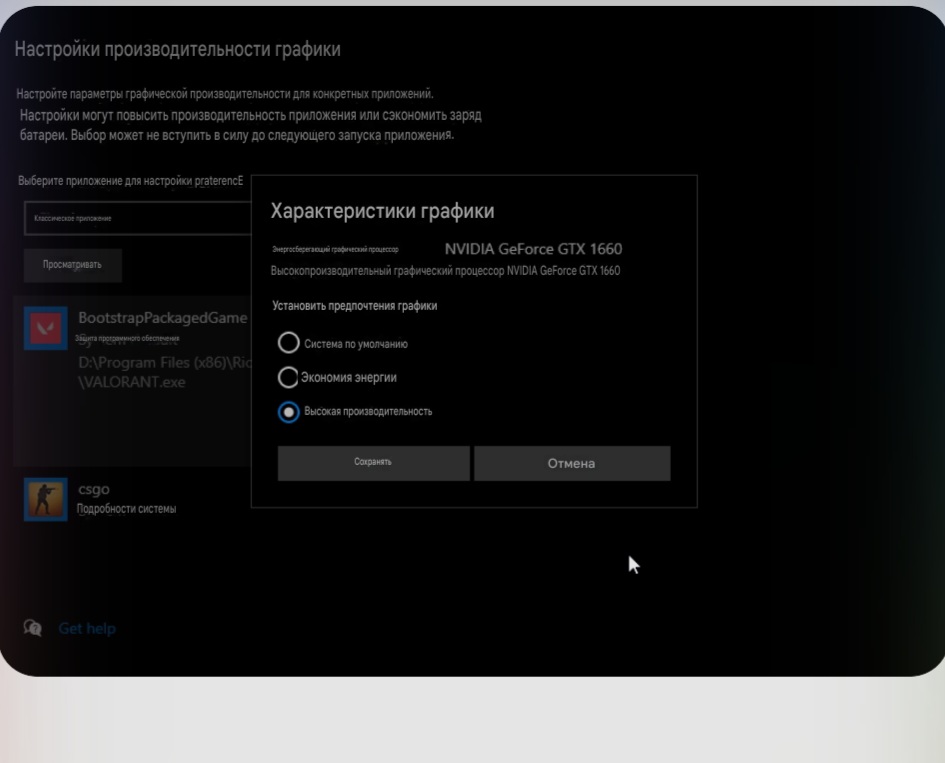The height and width of the screenshot is (763, 945).
Task: Click the Get help chat icon
Action: [33, 628]
